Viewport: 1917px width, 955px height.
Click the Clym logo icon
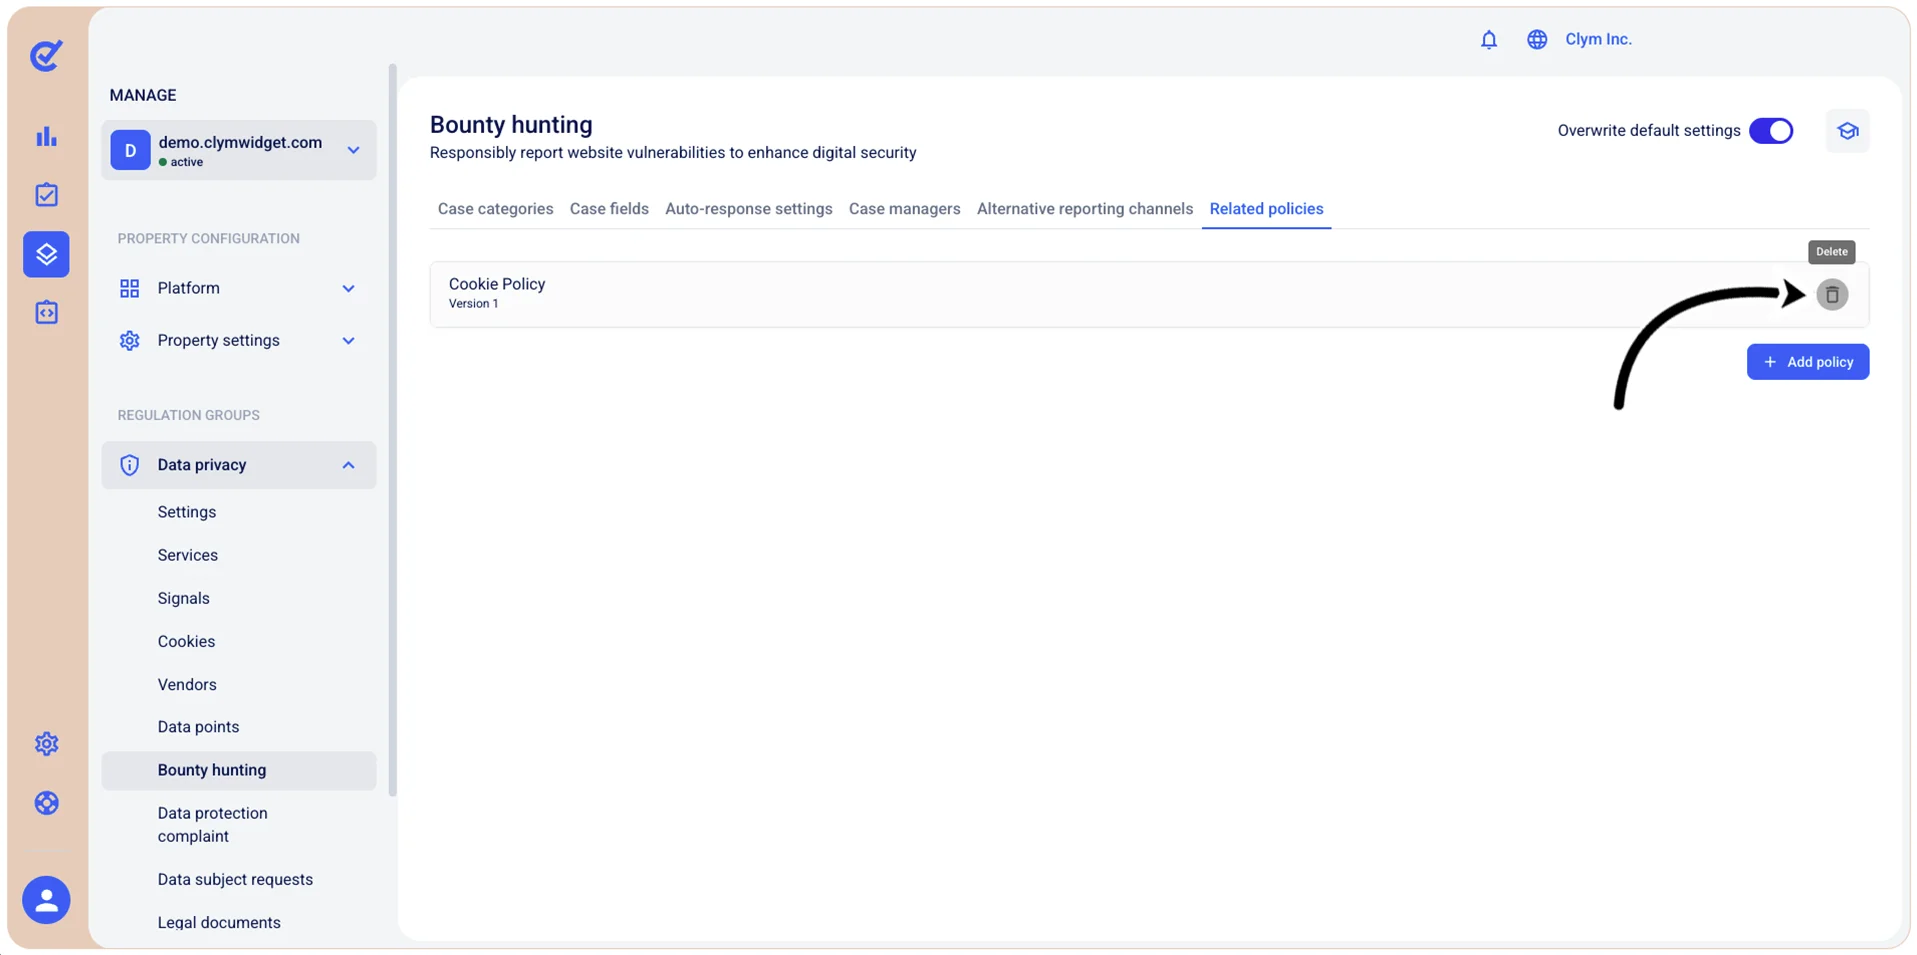[46, 55]
